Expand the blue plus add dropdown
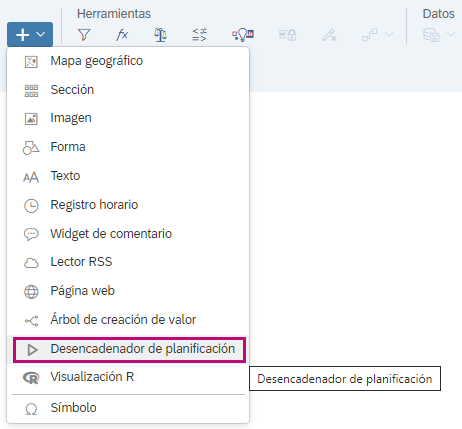Screen dimensions: 462x429 click(30, 34)
